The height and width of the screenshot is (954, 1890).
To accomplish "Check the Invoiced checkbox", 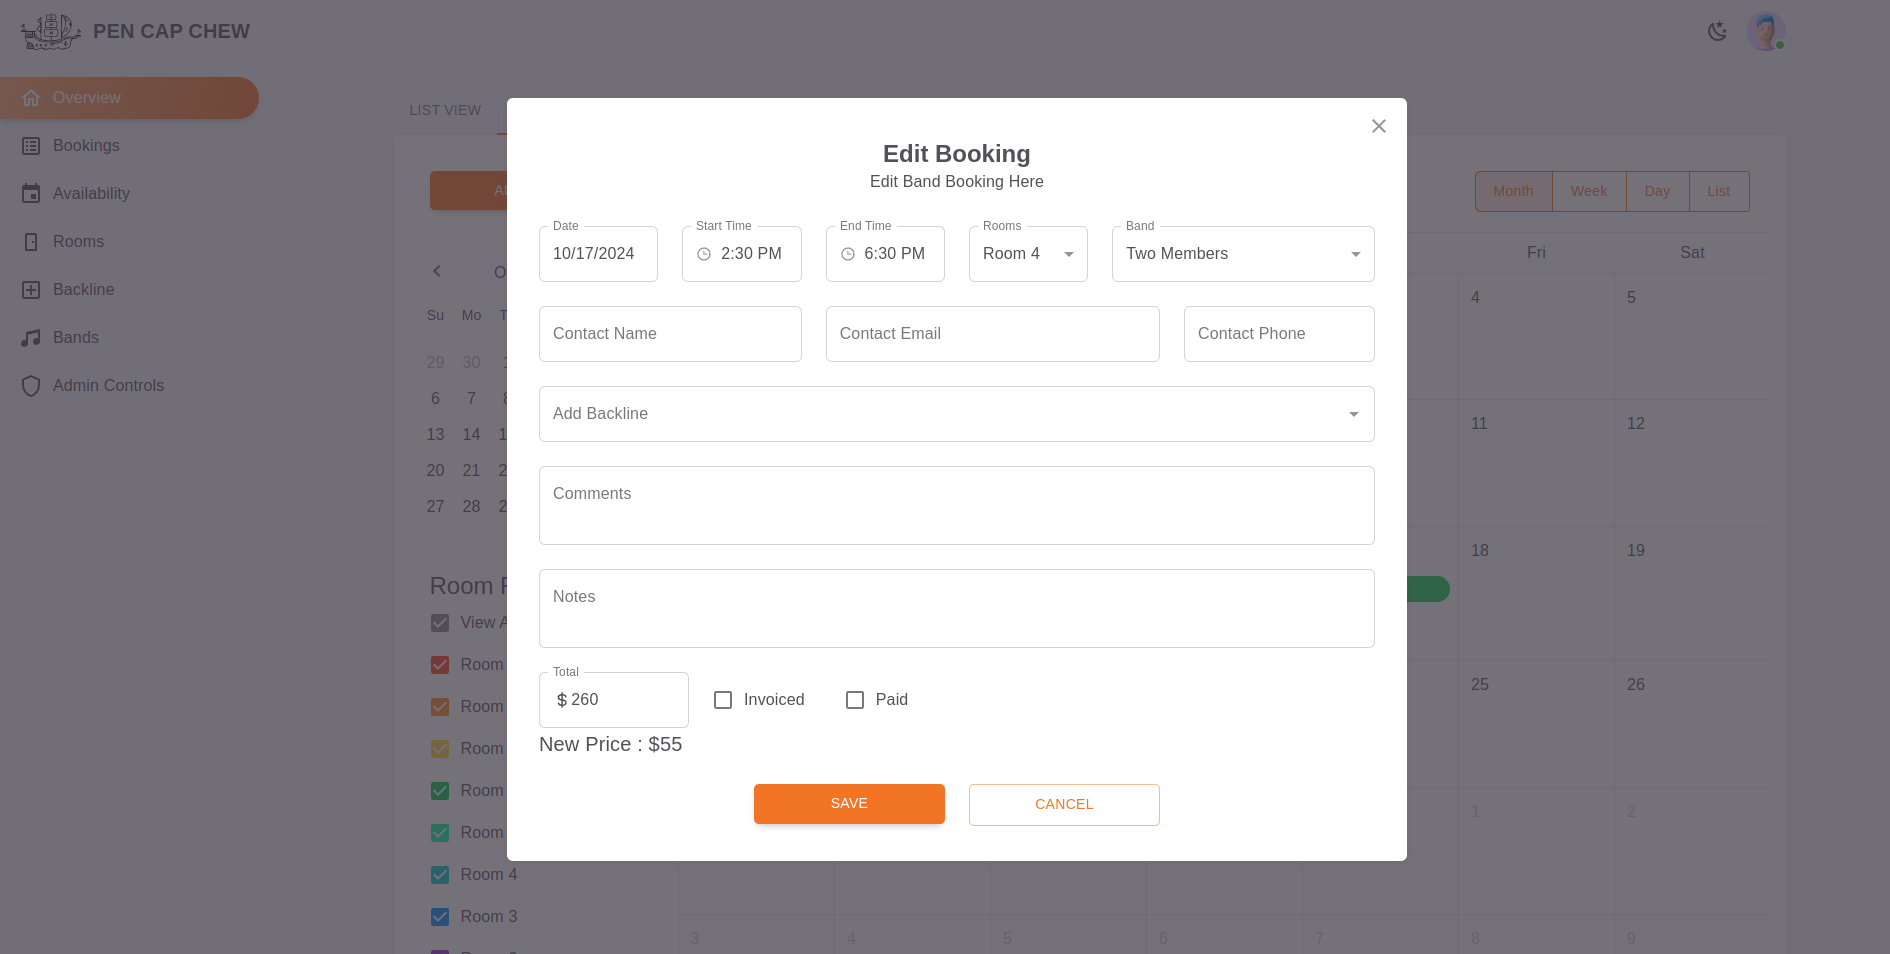I will point(723,700).
